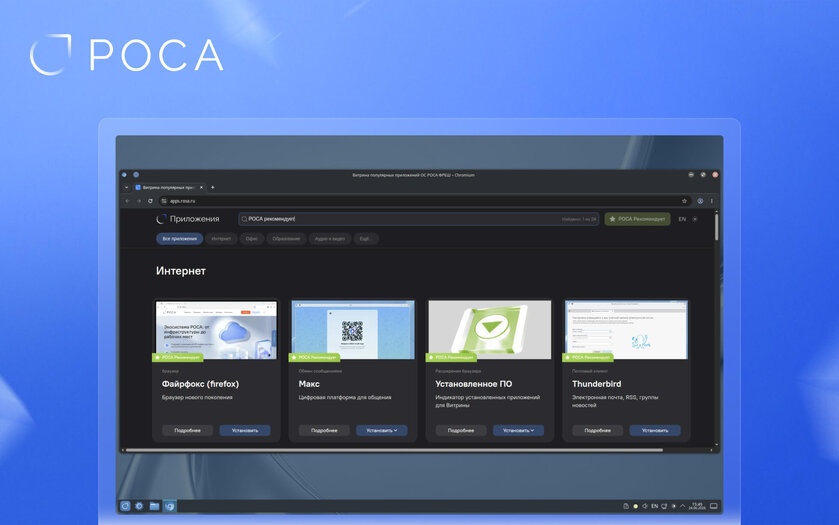Click the volume icon in system tray

point(645,506)
